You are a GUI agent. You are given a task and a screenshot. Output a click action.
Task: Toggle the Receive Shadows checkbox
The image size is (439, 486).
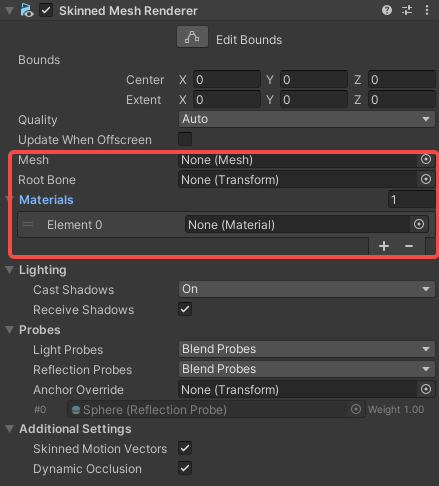tap(185, 309)
